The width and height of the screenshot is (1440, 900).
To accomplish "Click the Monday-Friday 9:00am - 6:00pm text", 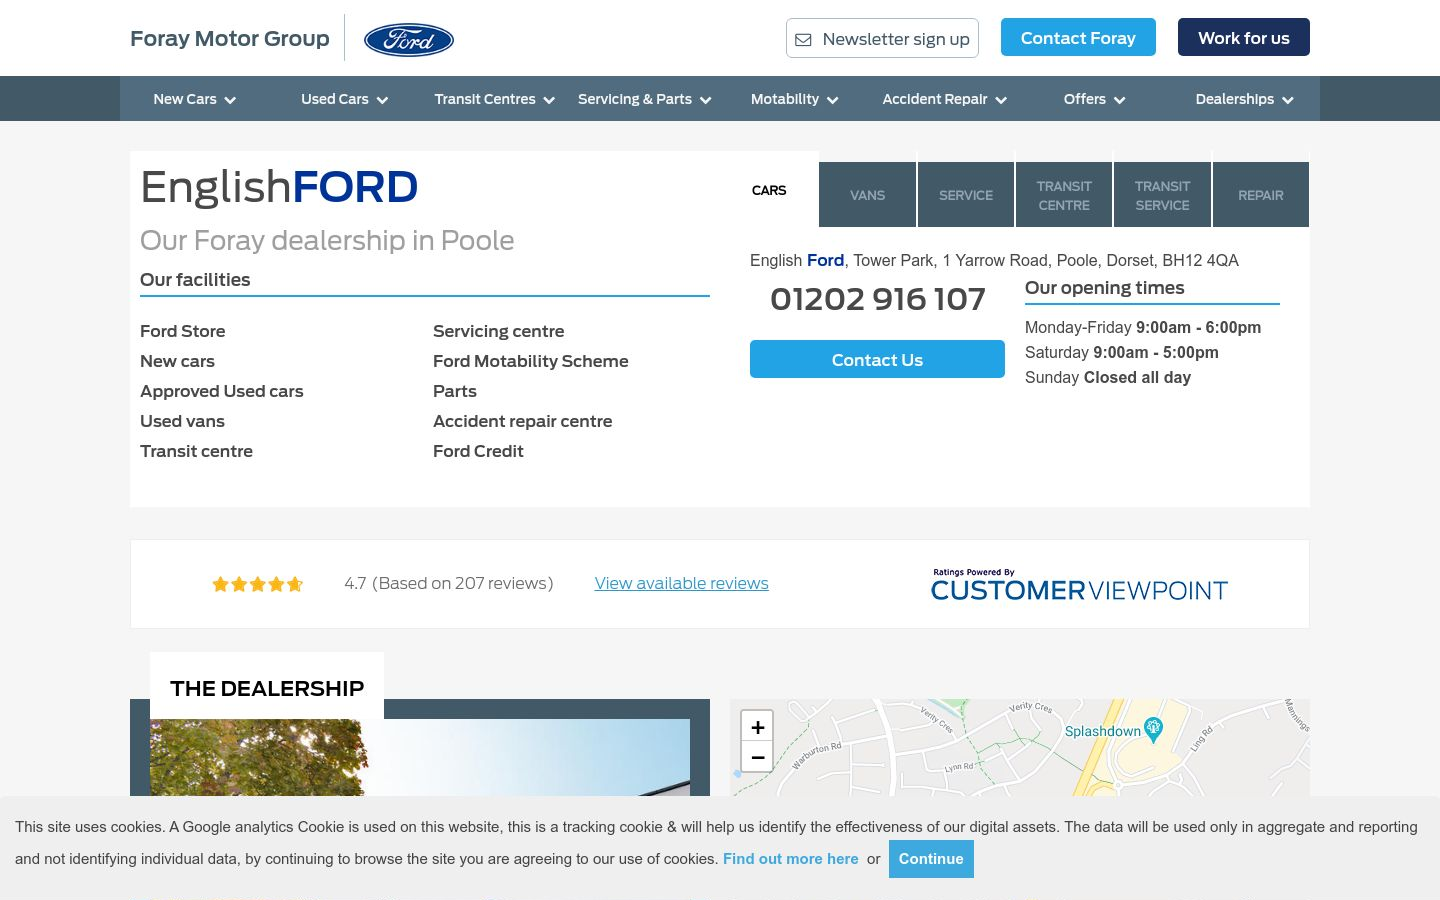I will pyautogui.click(x=1143, y=327).
